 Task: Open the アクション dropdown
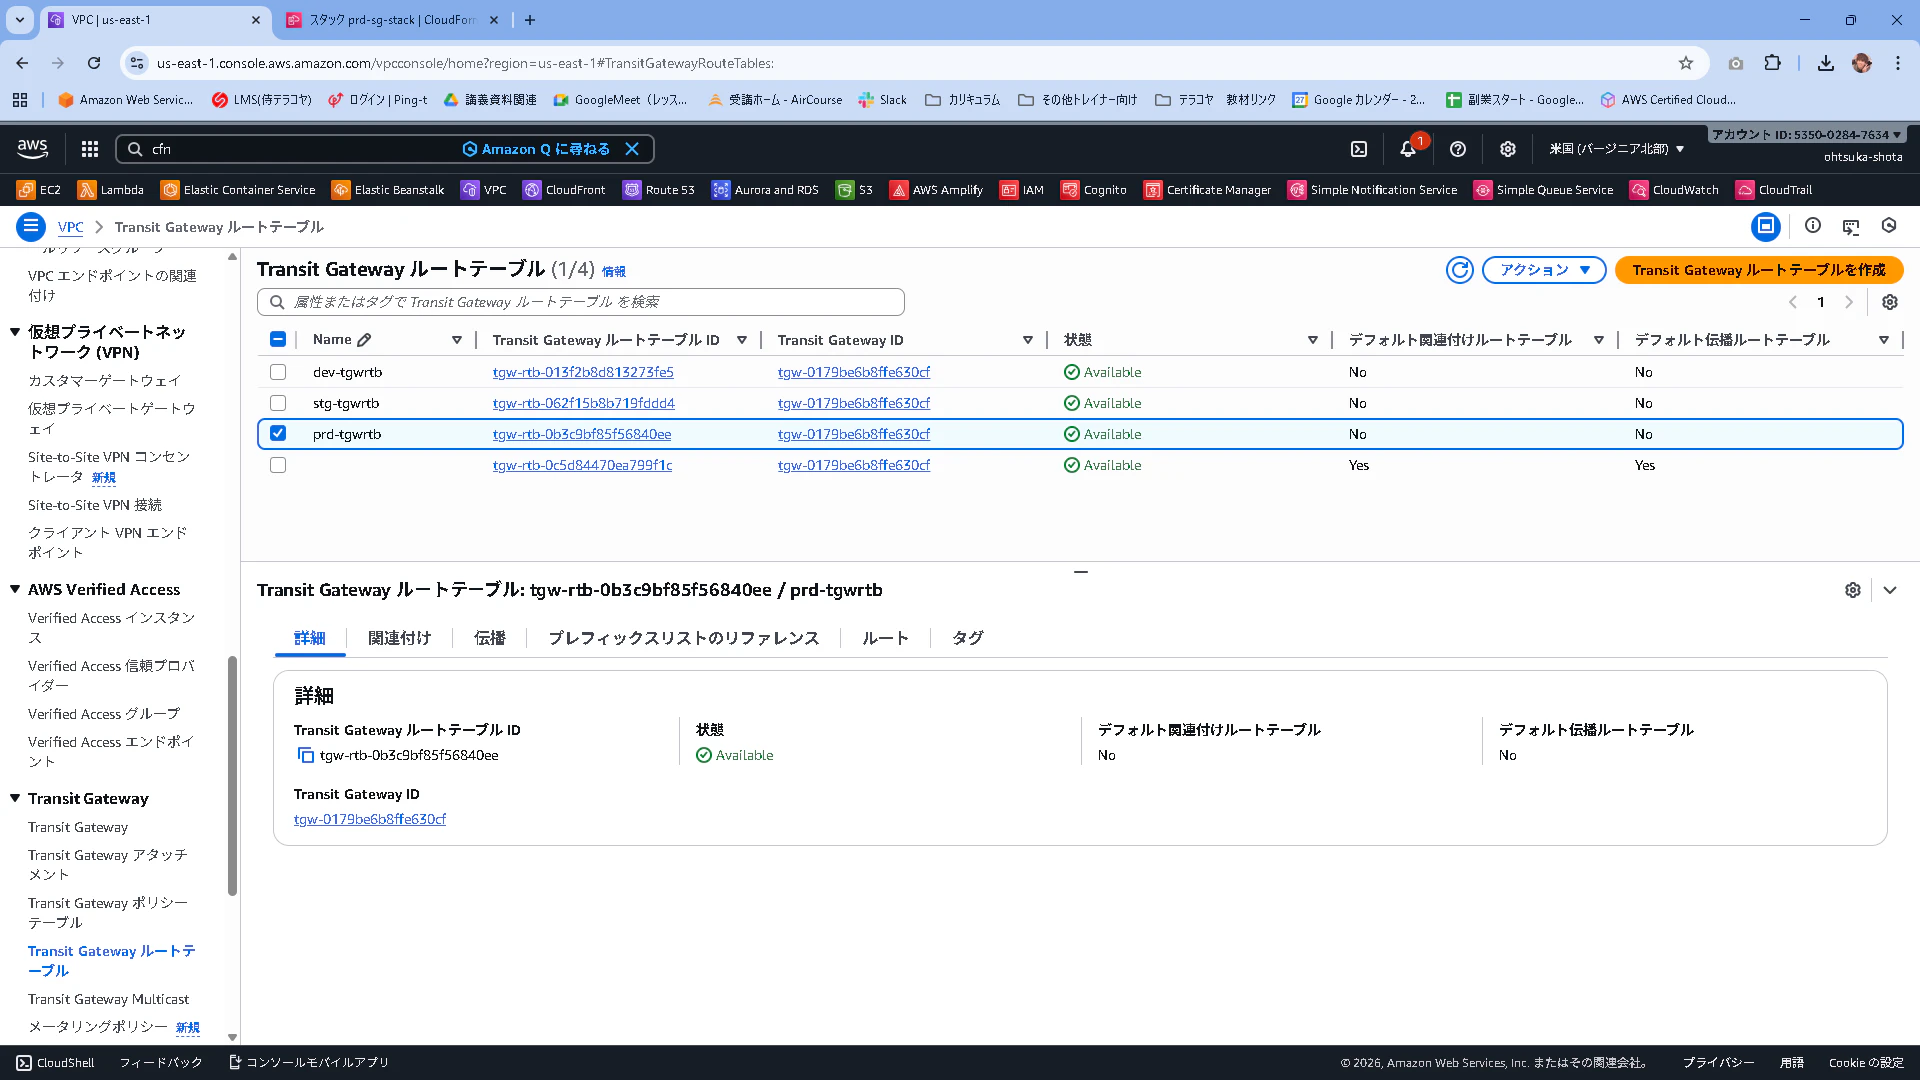pyautogui.click(x=1544, y=270)
